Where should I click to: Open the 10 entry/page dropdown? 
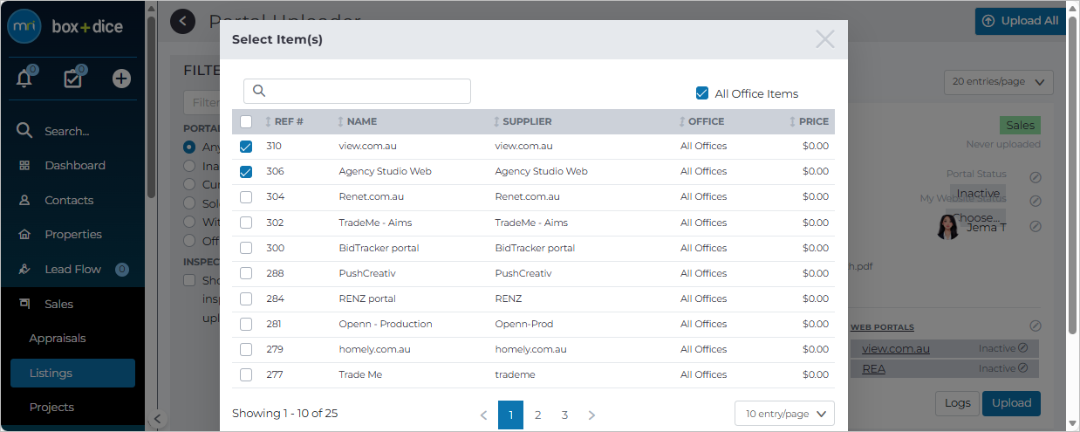point(785,414)
